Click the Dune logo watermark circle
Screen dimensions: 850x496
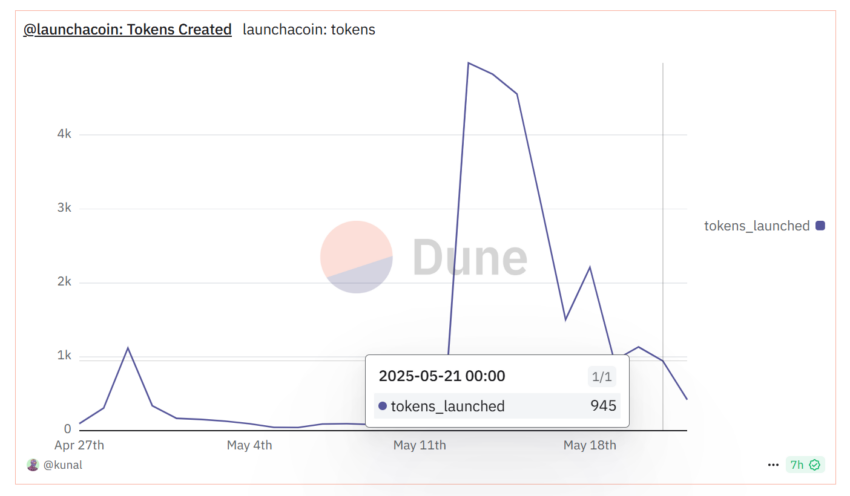click(356, 258)
